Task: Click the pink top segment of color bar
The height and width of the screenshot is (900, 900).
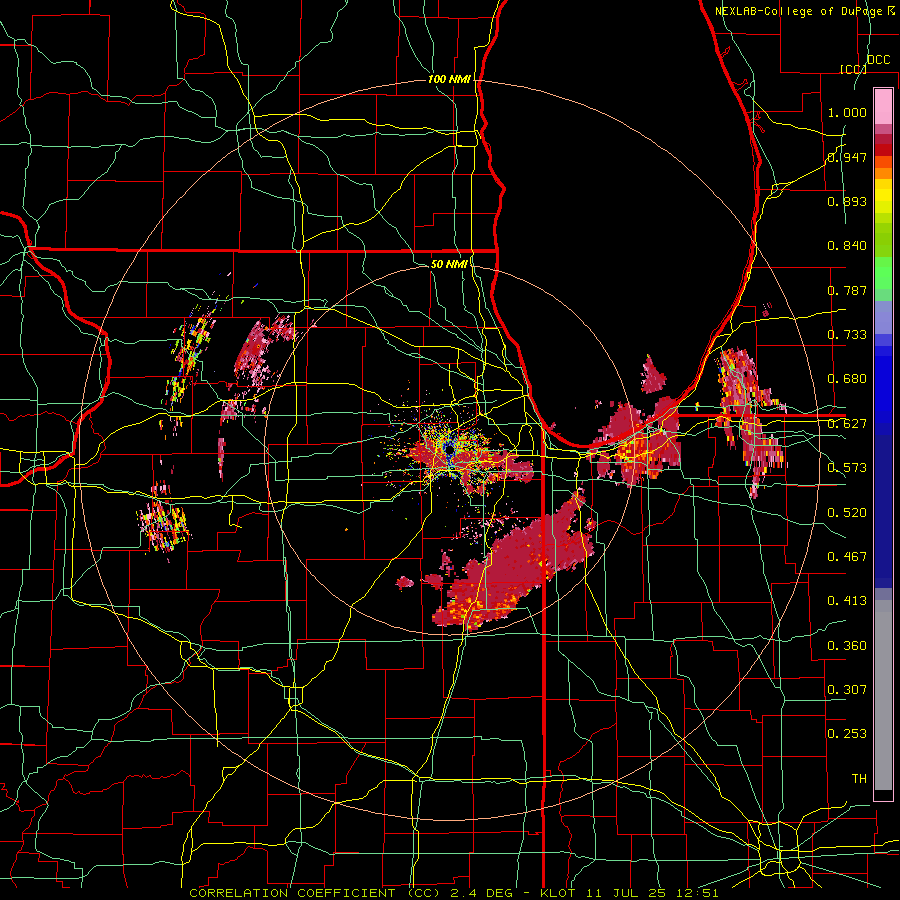Action: point(883,107)
